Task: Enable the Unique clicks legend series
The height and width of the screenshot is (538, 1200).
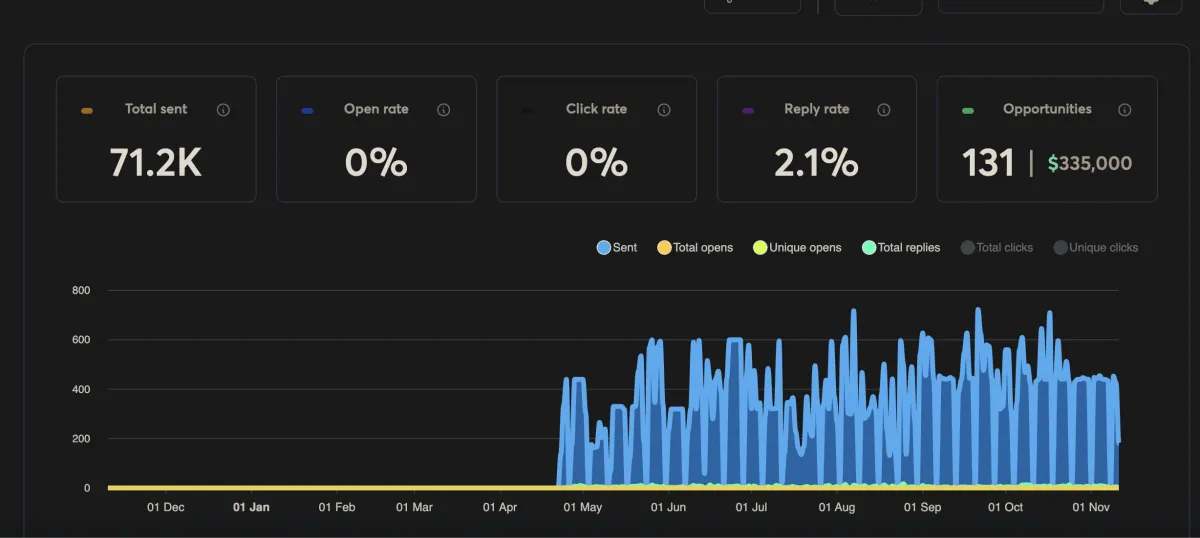Action: click(x=1095, y=247)
